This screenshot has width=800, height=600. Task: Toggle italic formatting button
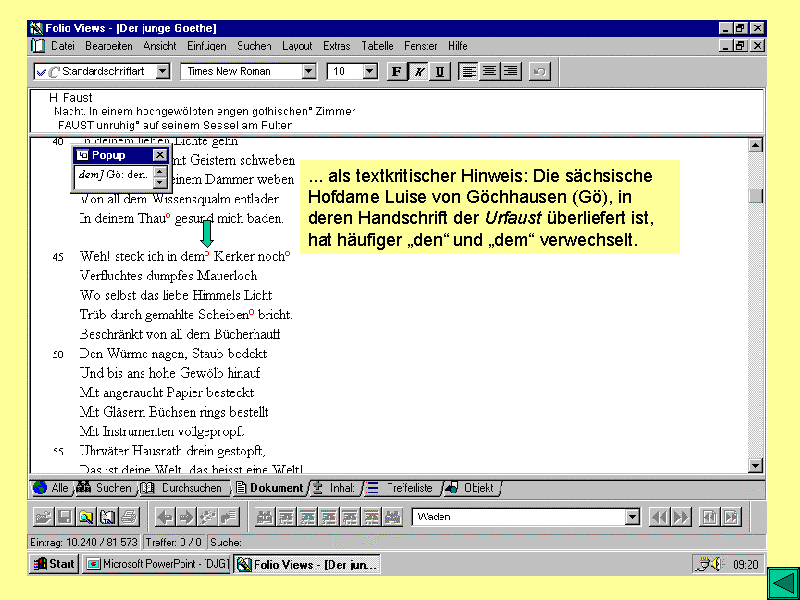[x=418, y=71]
